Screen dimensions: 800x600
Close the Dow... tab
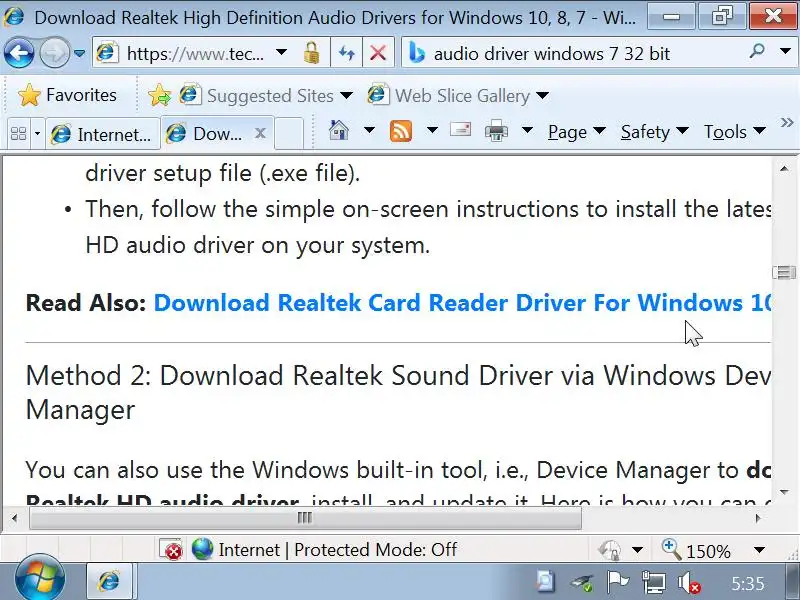click(x=260, y=133)
